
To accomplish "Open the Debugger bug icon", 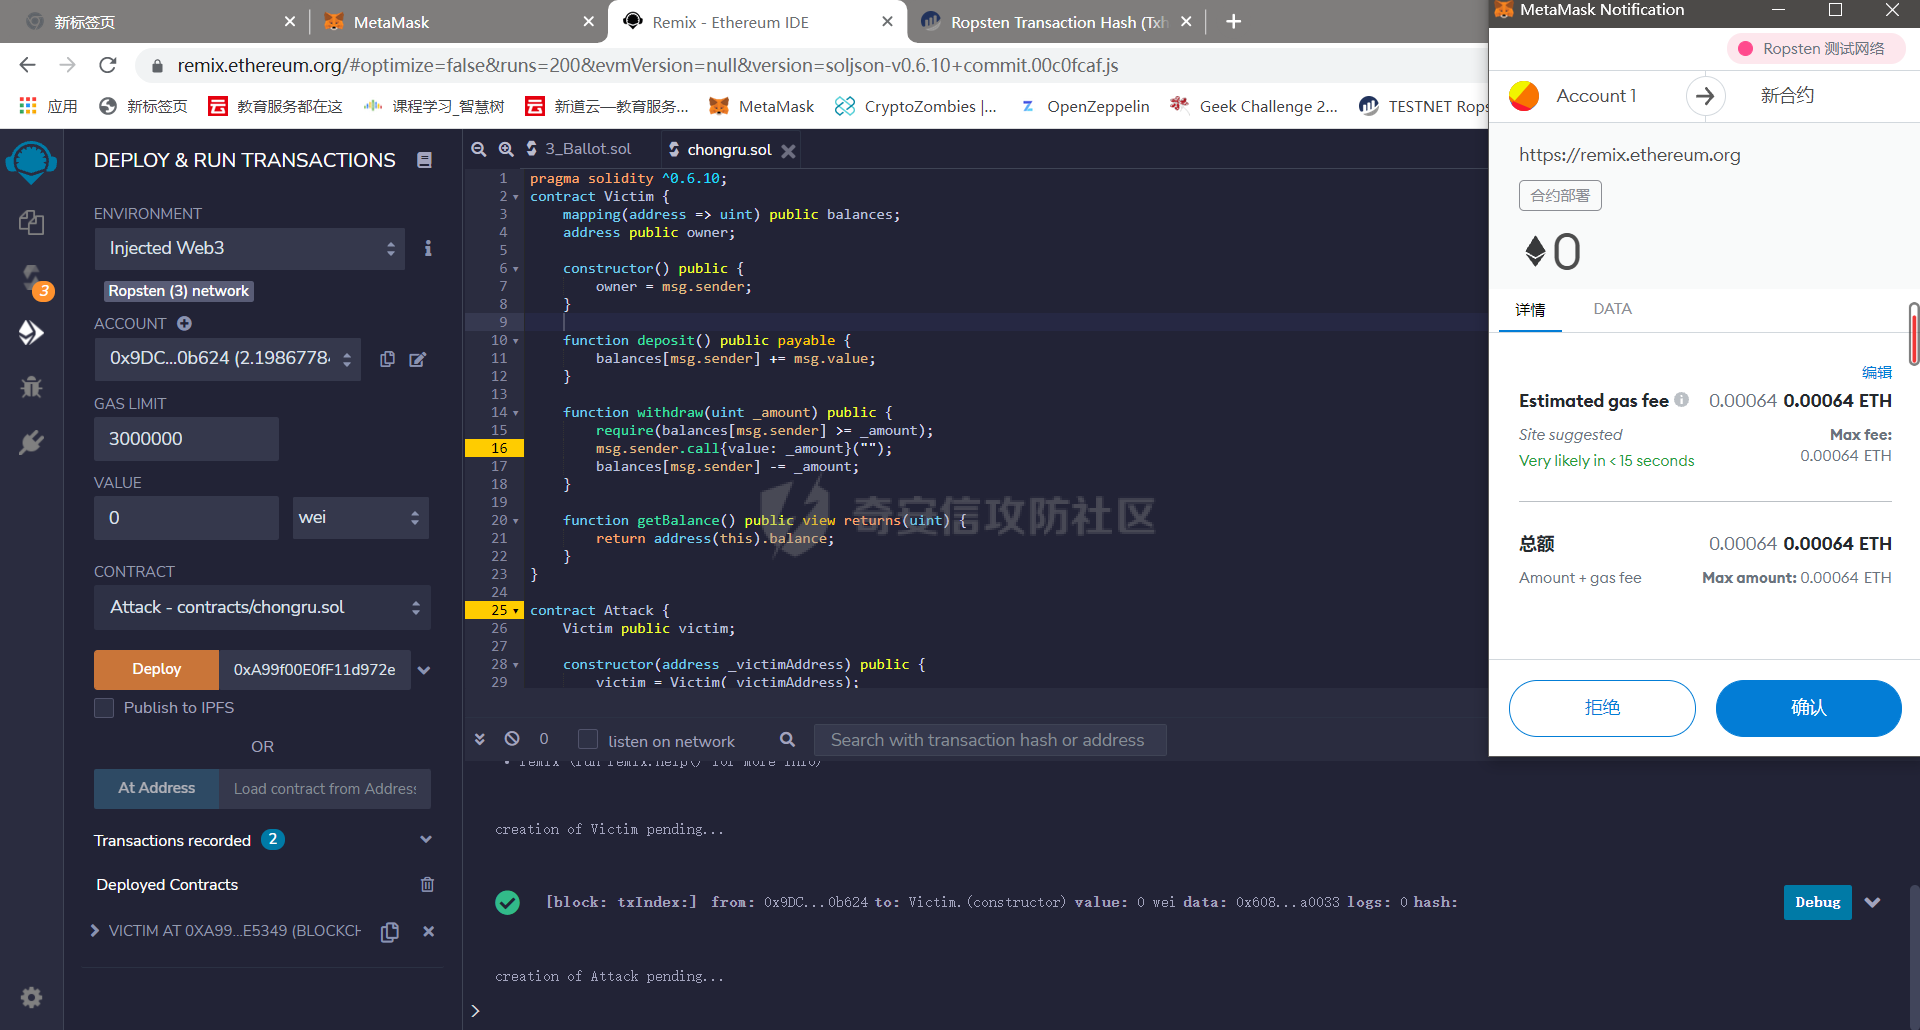I will point(31,387).
